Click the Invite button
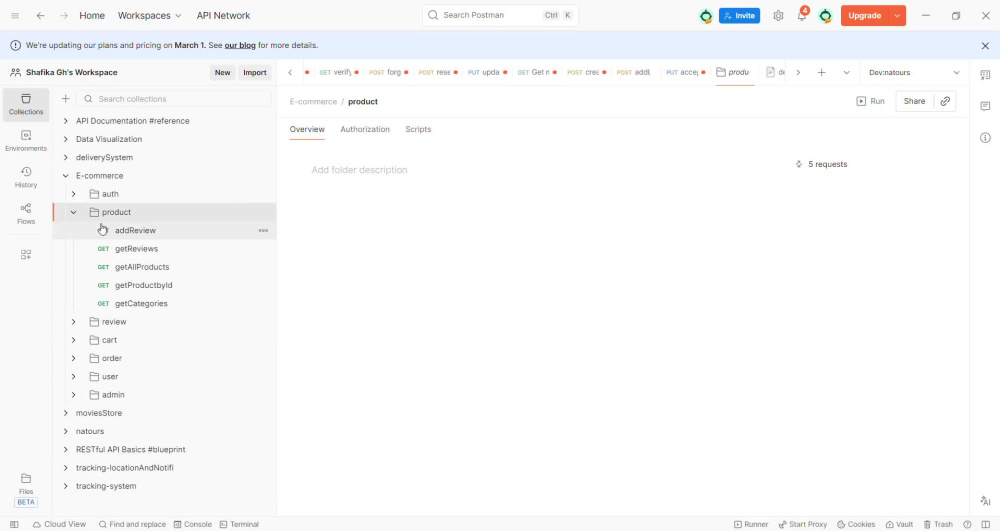 pos(739,15)
